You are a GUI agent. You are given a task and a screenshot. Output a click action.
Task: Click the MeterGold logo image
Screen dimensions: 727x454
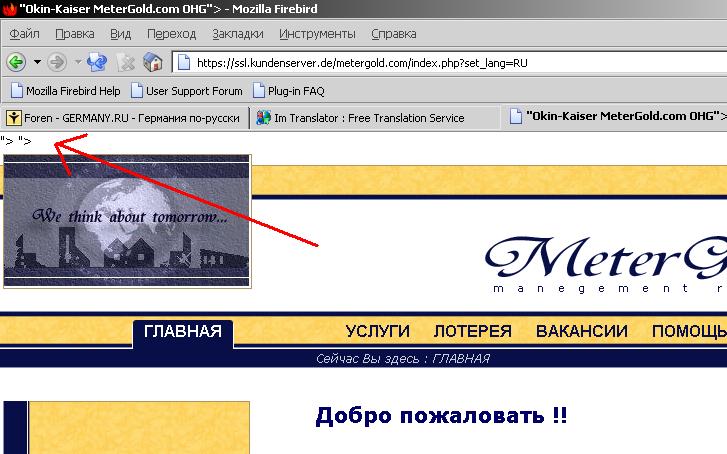[x=606, y=263]
